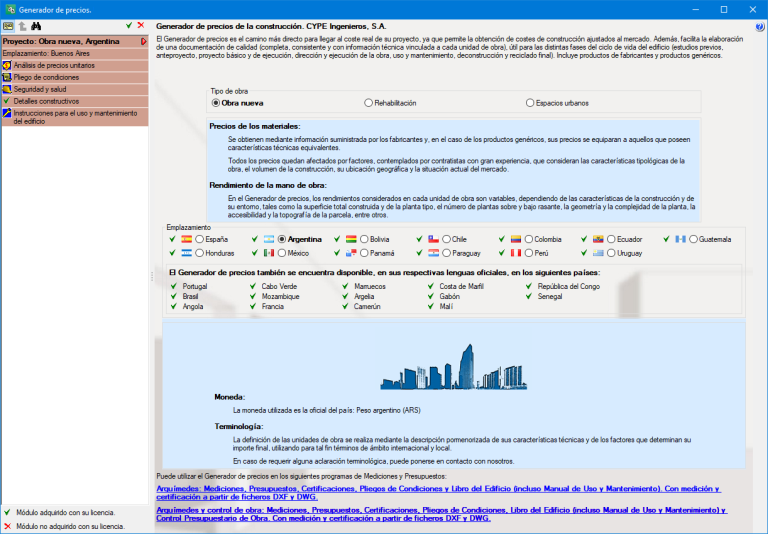The height and width of the screenshot is (534, 768).
Task: Click Gabón in available countries list
Action: click(x=450, y=296)
